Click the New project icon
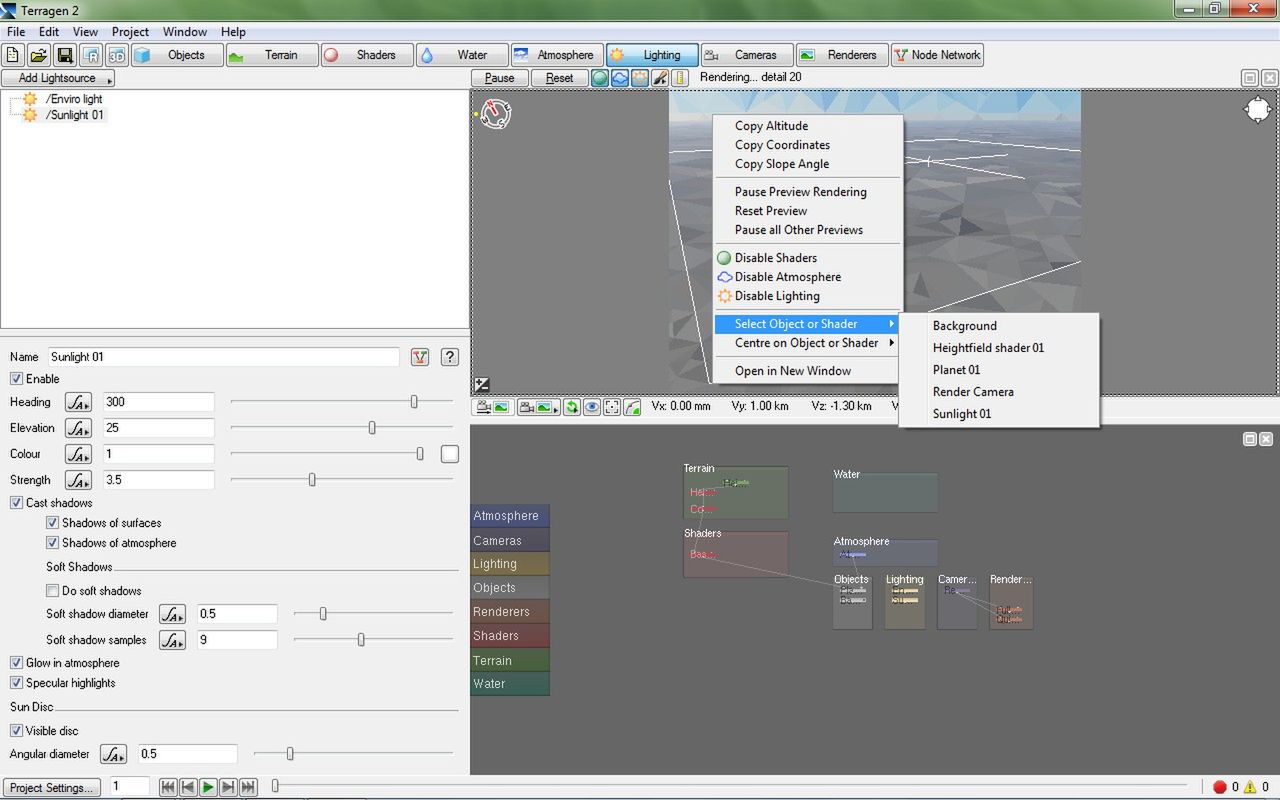 [x=14, y=55]
